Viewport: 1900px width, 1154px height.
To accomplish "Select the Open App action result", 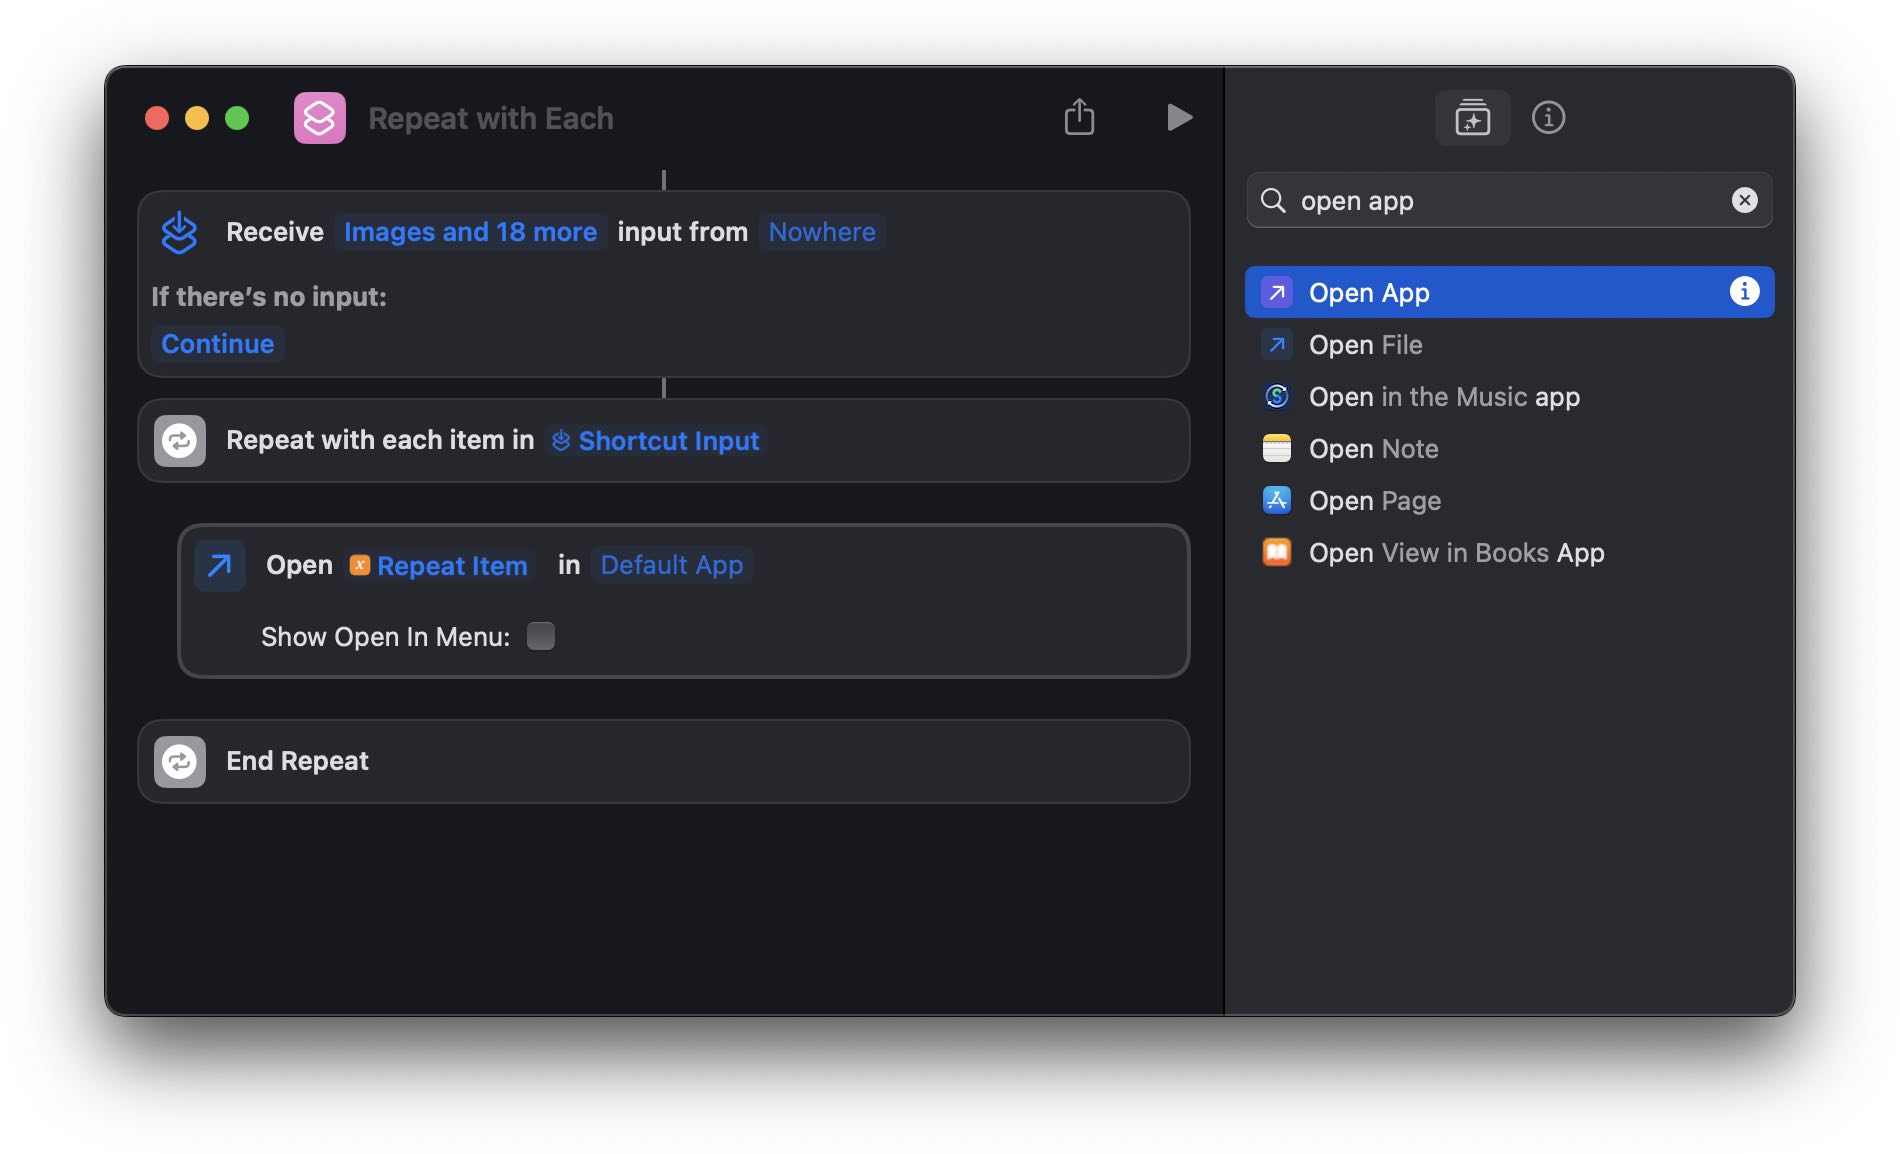I will [x=1509, y=292].
